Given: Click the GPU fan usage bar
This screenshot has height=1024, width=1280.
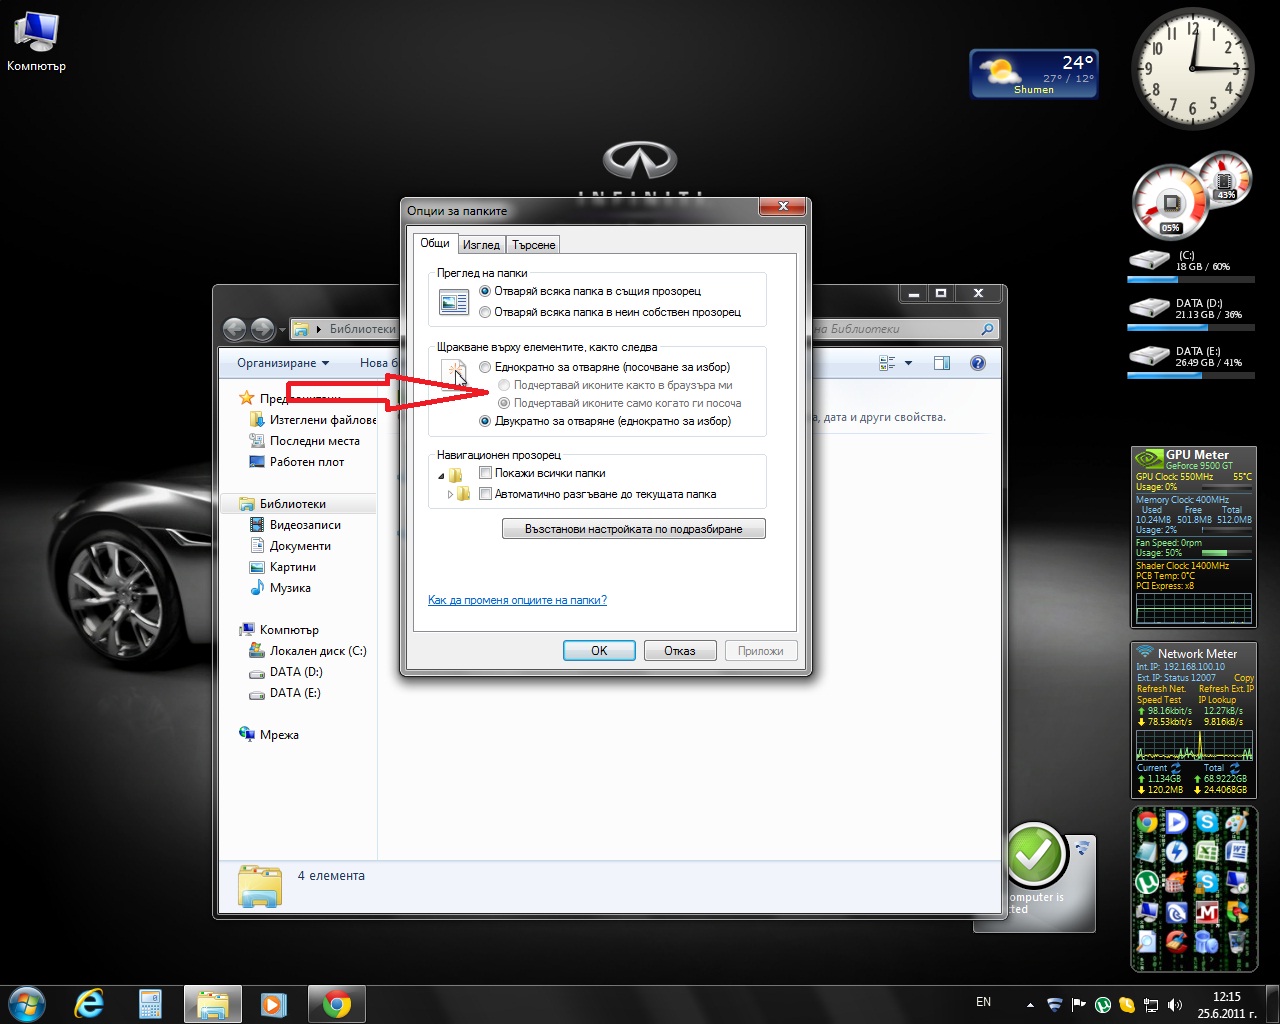Looking at the screenshot, I should 1226,552.
